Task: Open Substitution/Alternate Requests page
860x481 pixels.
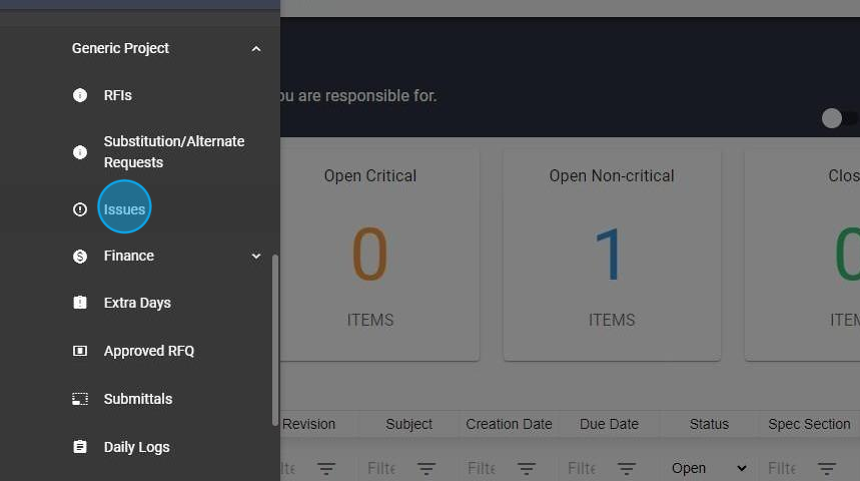Action: pos(174,152)
